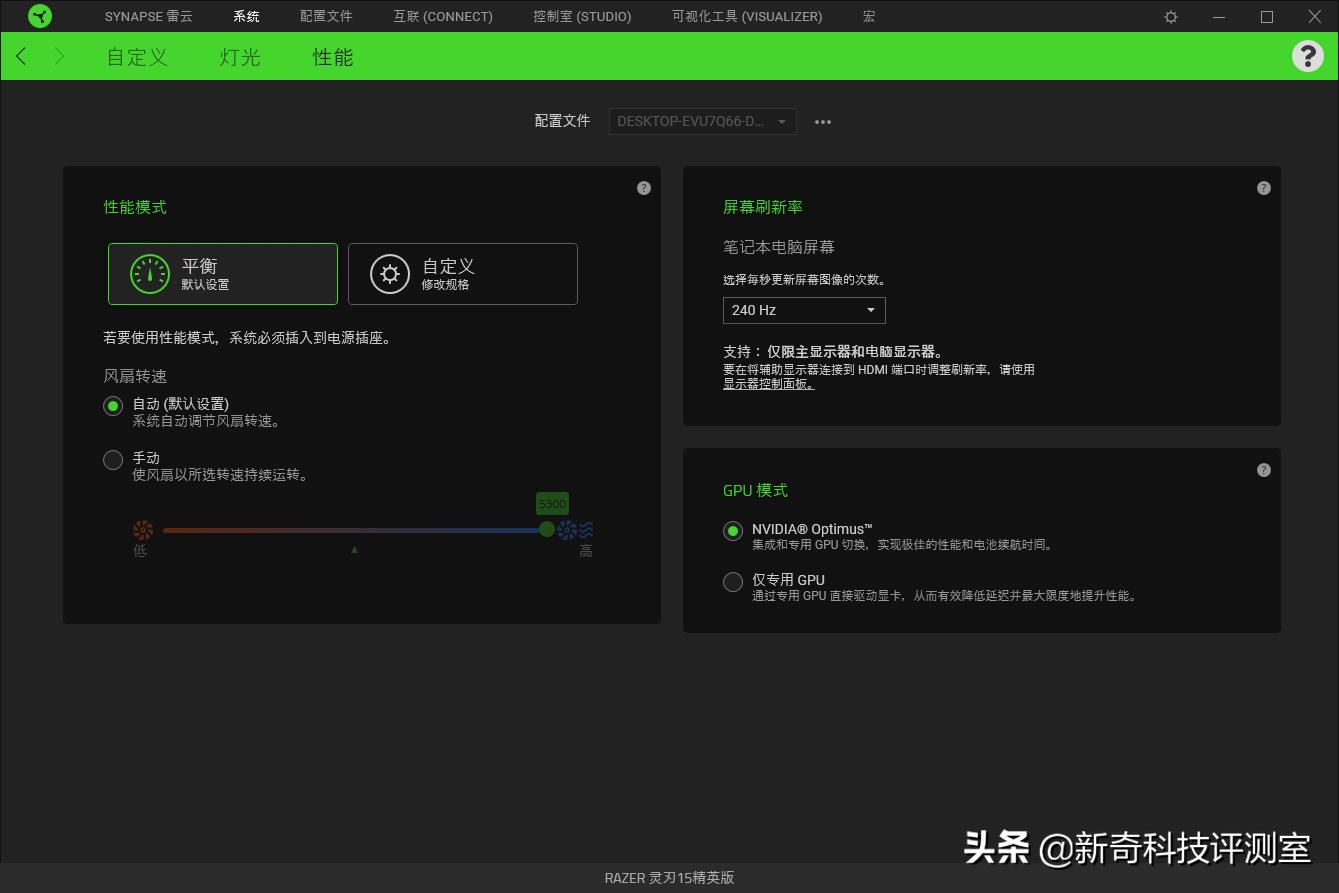
Task: Select NVIDIA Optimus GPU mode
Action: (x=733, y=531)
